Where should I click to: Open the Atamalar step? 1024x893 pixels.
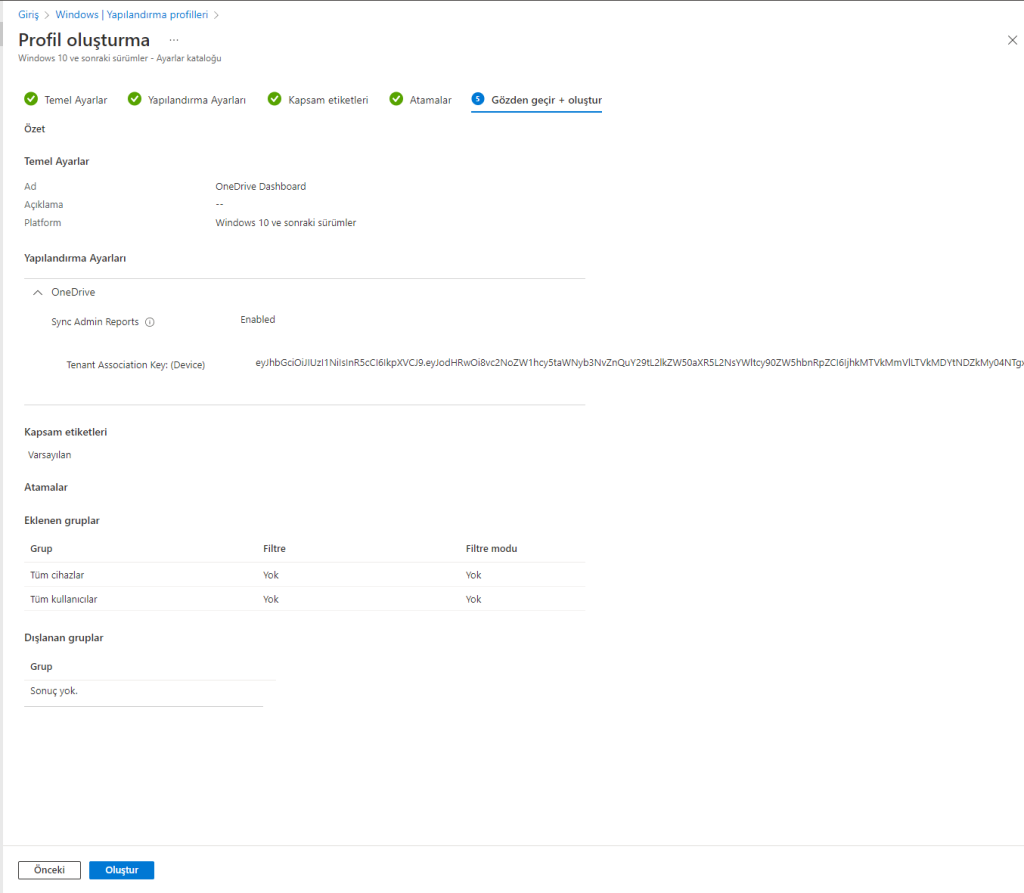tap(430, 100)
